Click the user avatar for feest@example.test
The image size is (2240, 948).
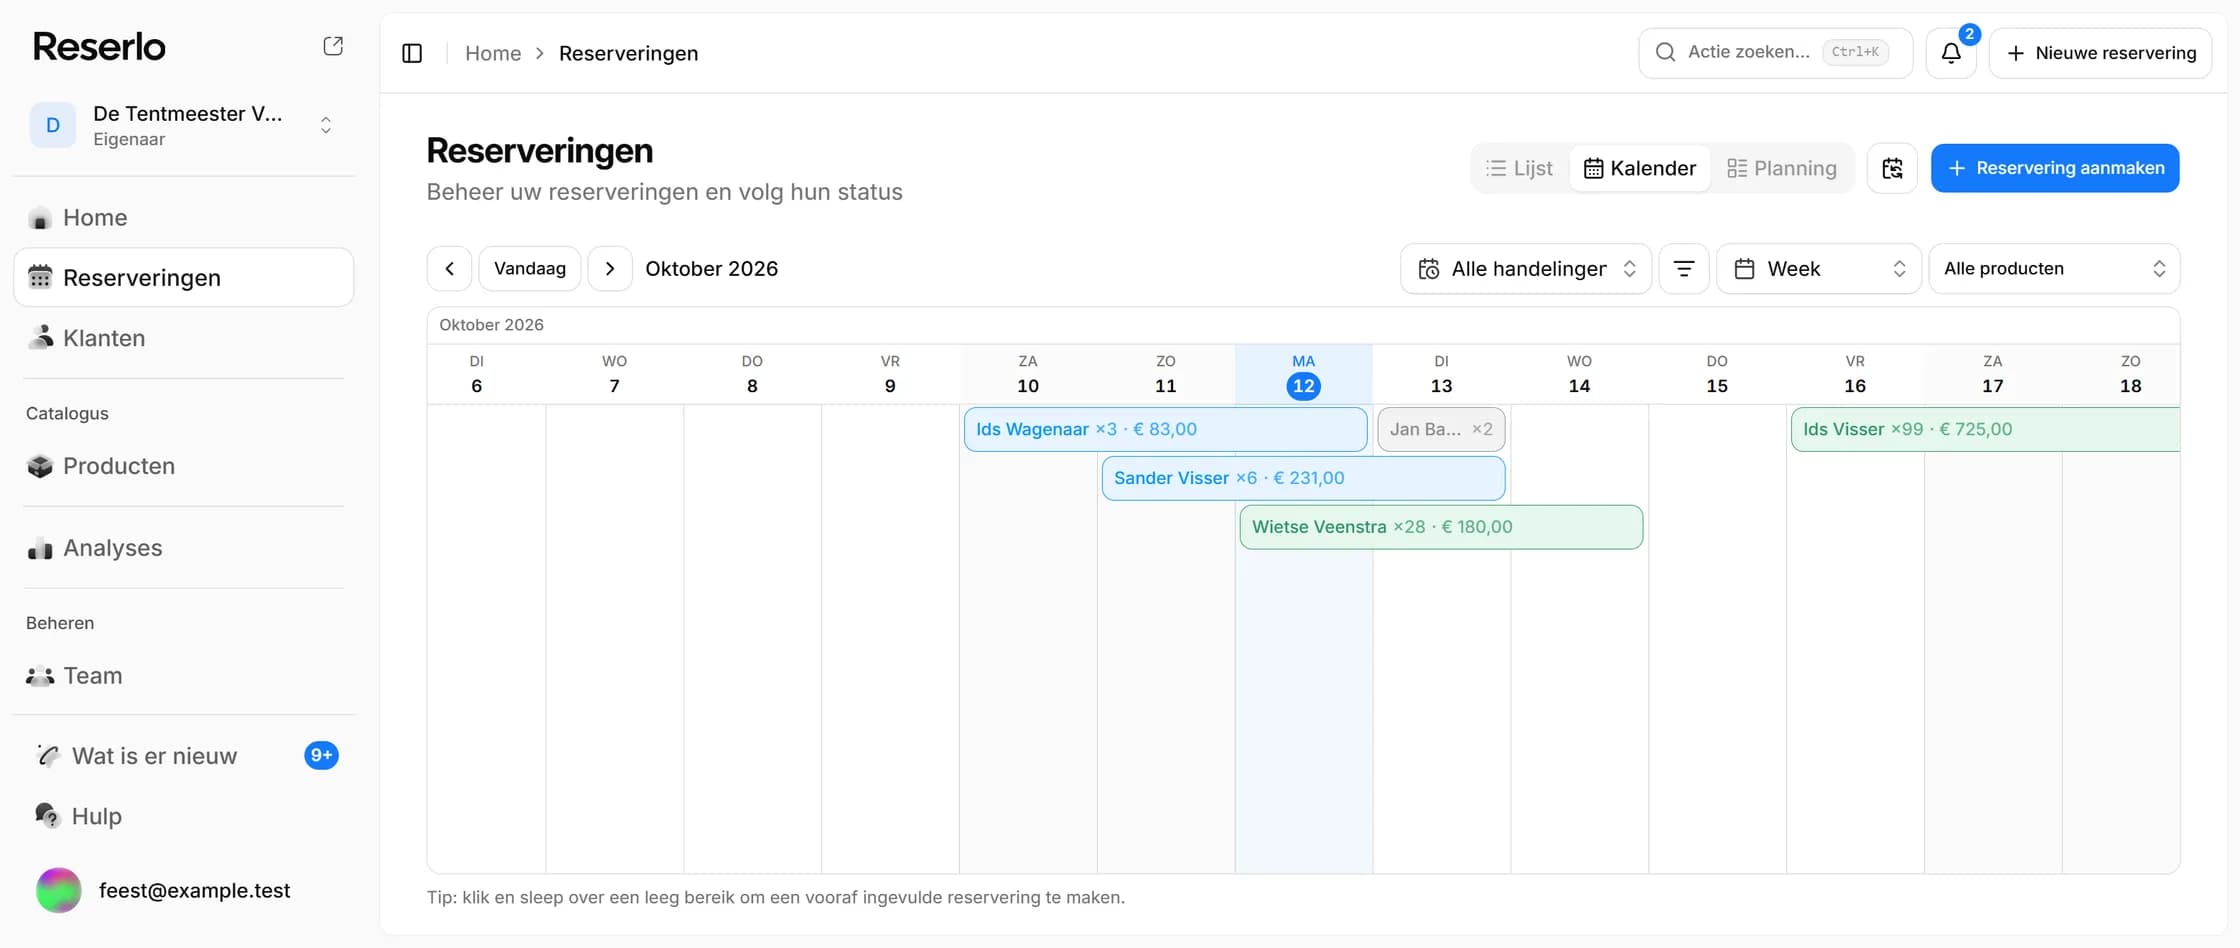click(x=59, y=890)
